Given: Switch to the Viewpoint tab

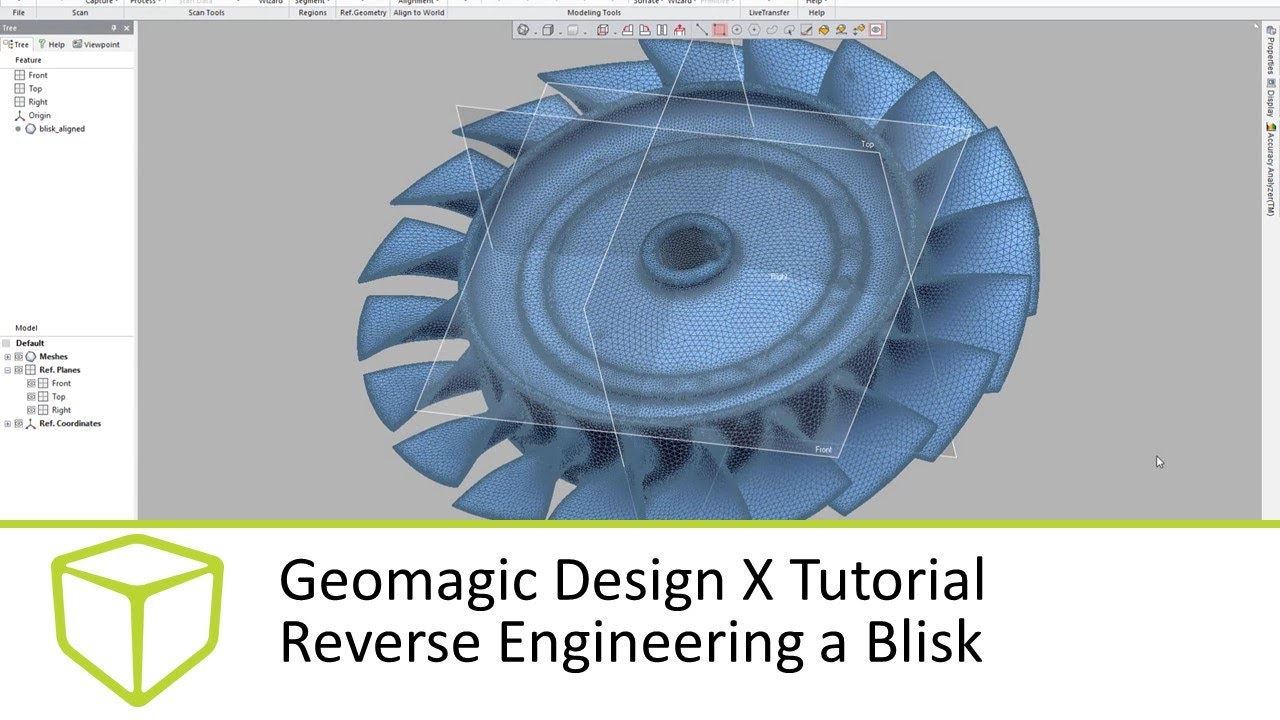Looking at the screenshot, I should (x=96, y=44).
